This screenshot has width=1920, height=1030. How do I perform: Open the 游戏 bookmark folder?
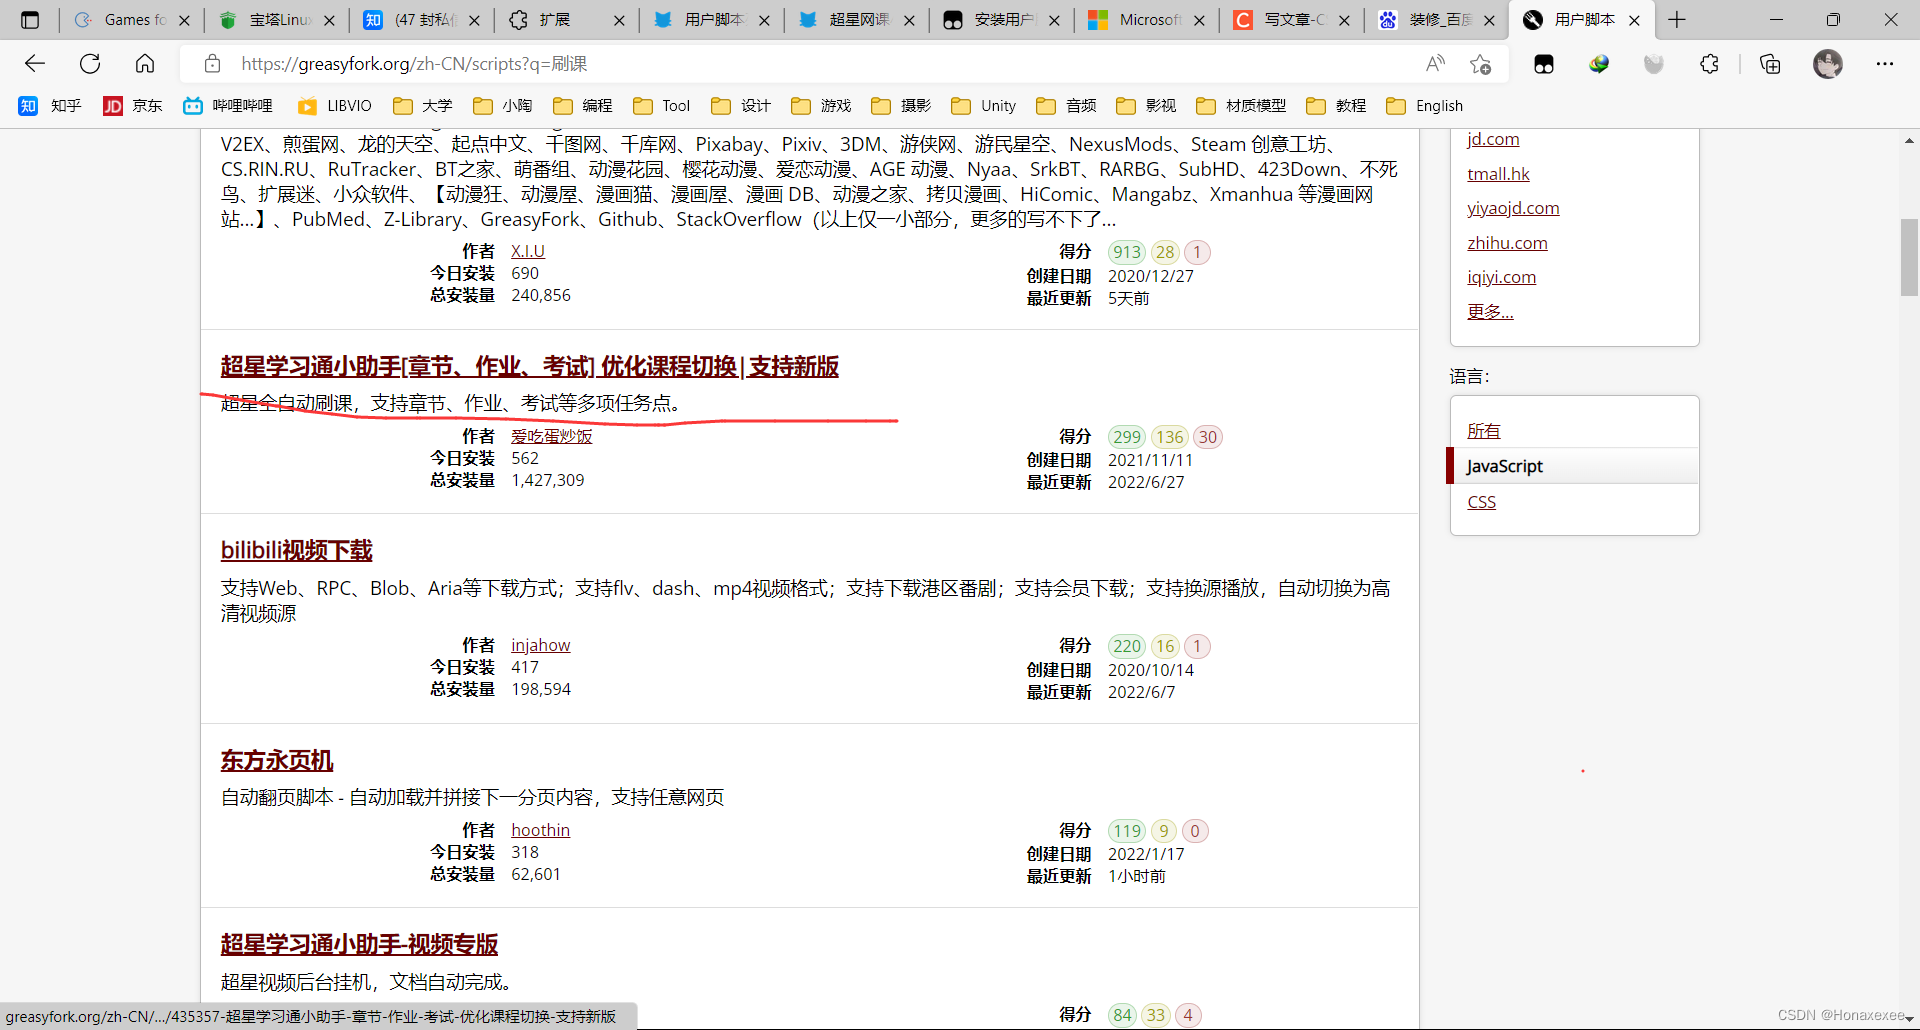[821, 106]
